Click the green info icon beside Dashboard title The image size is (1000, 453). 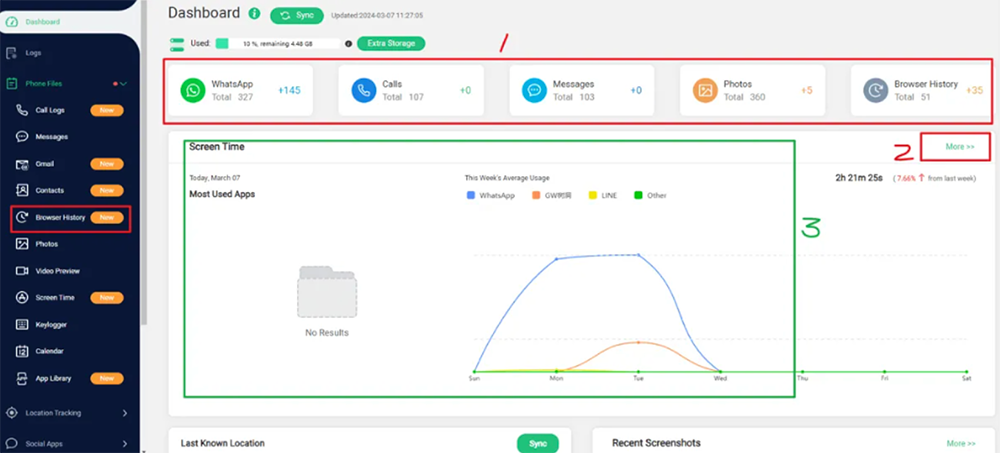(254, 13)
